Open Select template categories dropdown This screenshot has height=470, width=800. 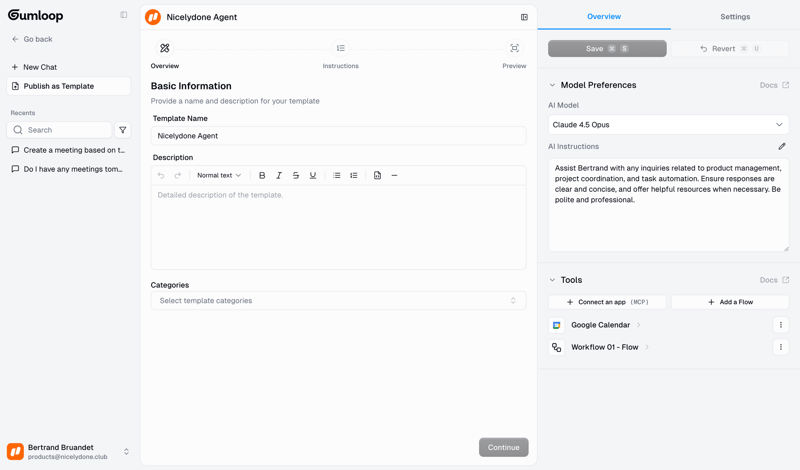click(338, 301)
